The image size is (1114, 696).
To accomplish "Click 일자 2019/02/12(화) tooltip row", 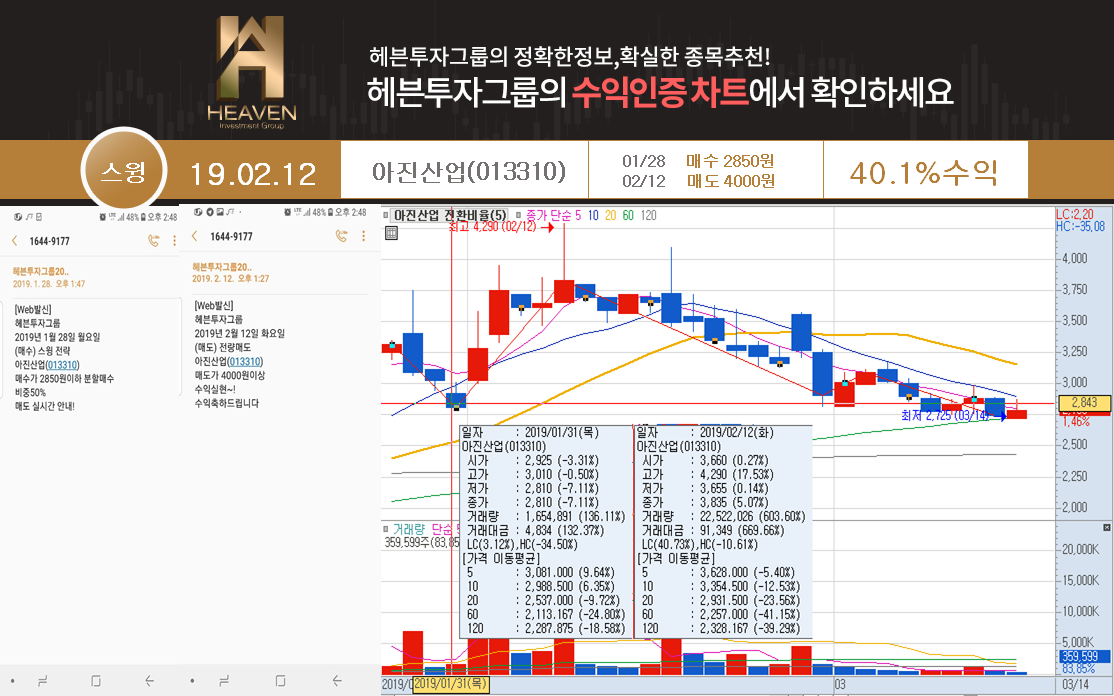I will click(705, 433).
